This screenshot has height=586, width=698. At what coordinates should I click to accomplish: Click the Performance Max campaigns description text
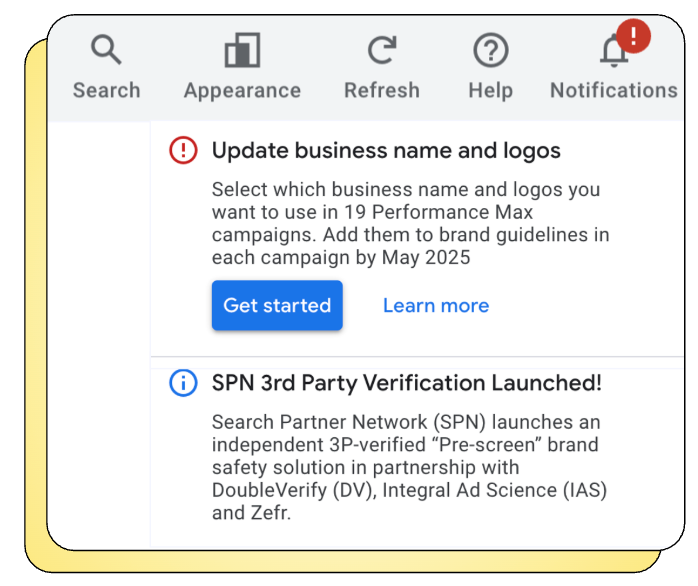pyautogui.click(x=410, y=223)
